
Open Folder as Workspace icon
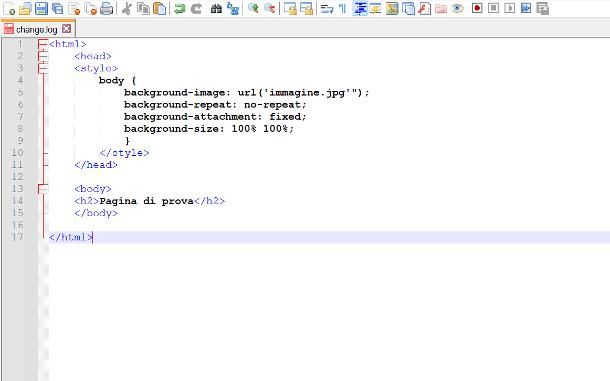[441, 9]
